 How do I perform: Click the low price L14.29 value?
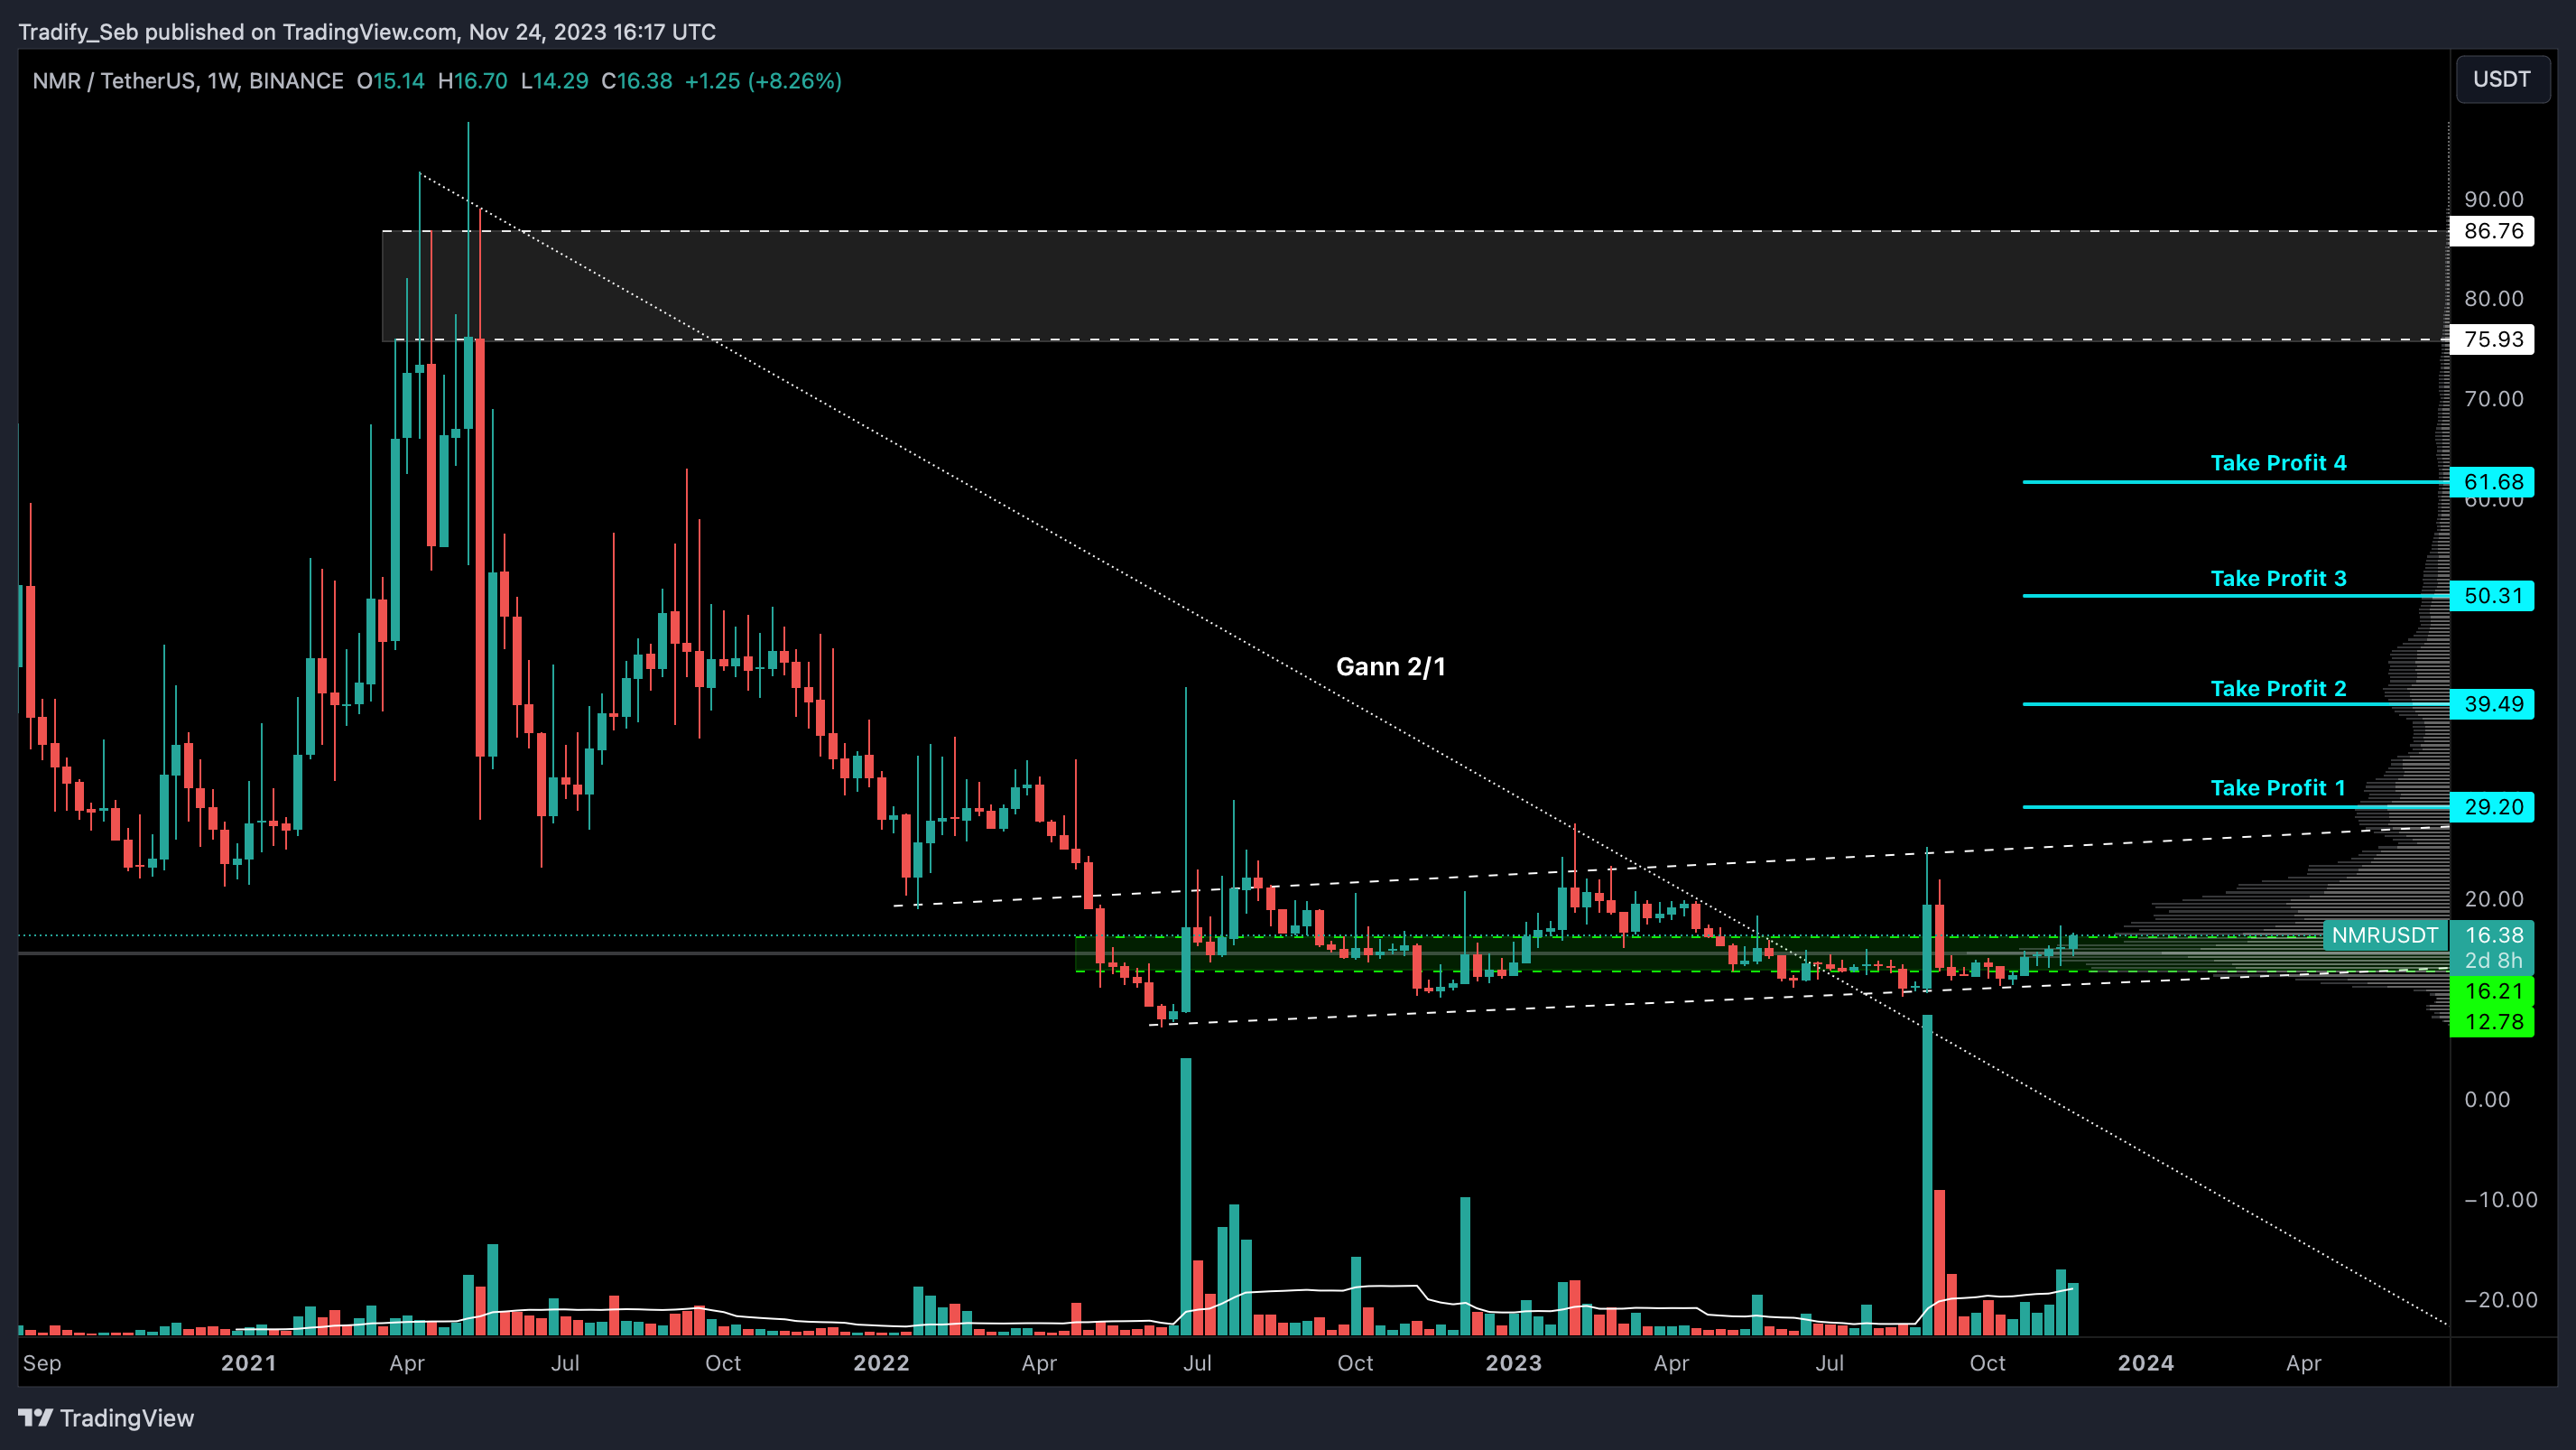(554, 81)
